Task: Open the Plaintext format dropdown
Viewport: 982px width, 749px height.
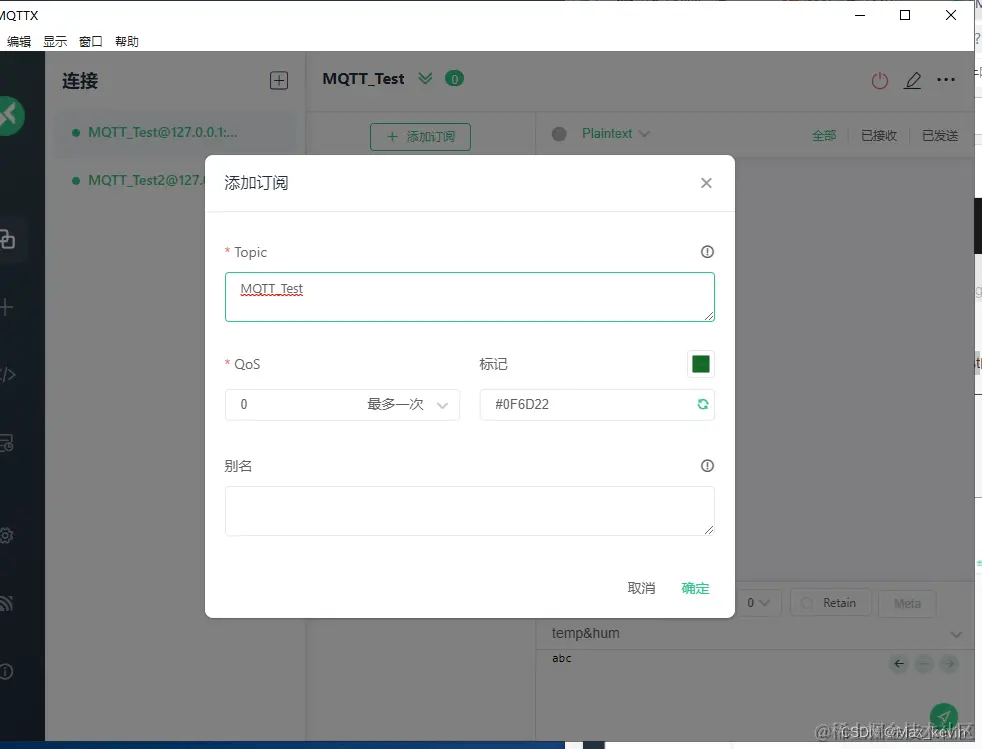Action: pos(616,133)
